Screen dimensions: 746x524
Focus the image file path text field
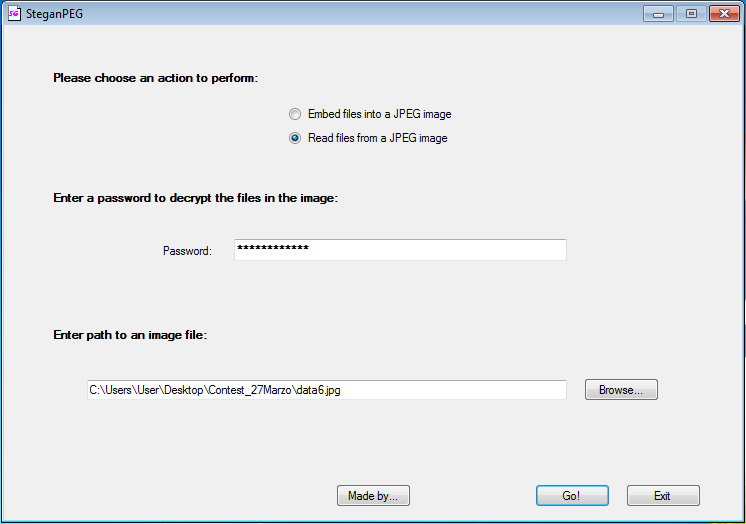(327, 390)
